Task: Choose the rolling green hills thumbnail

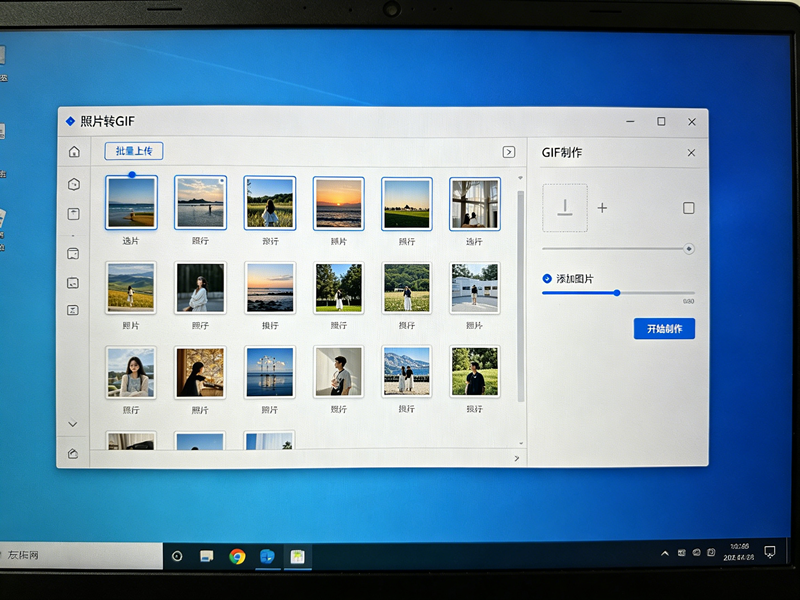Action: [x=131, y=288]
